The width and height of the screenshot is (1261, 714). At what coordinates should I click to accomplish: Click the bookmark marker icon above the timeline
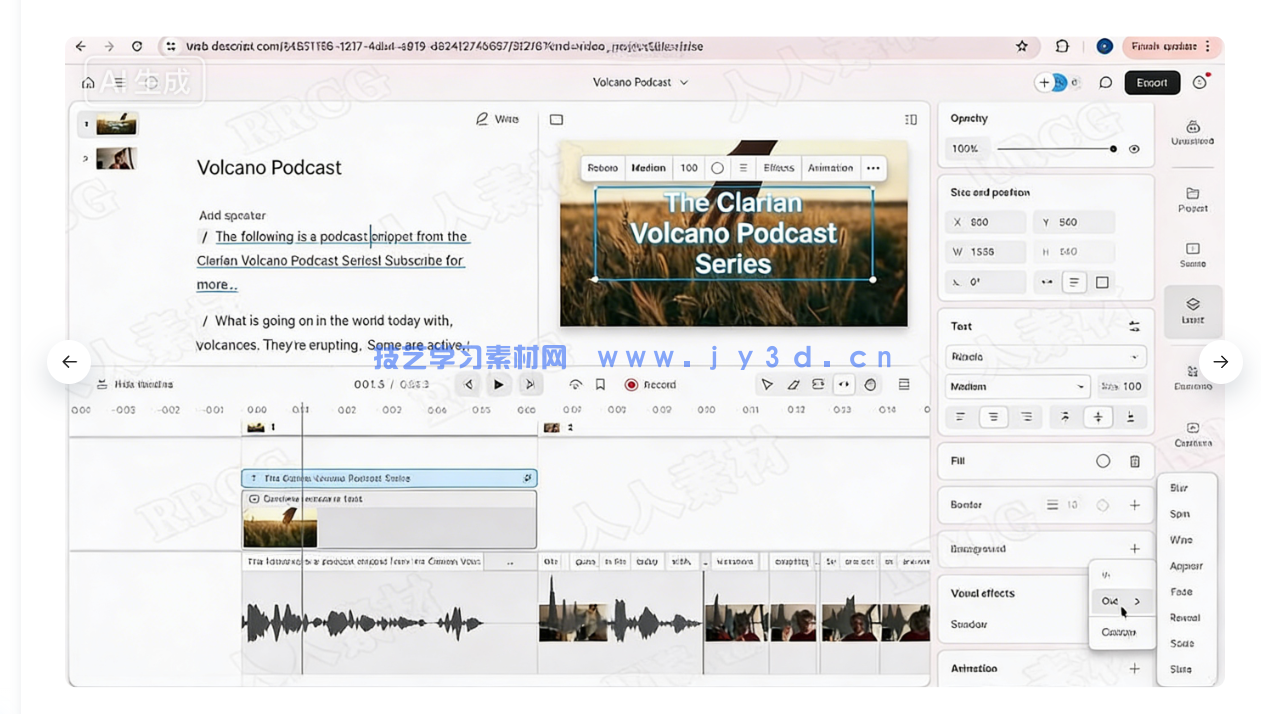tap(601, 384)
